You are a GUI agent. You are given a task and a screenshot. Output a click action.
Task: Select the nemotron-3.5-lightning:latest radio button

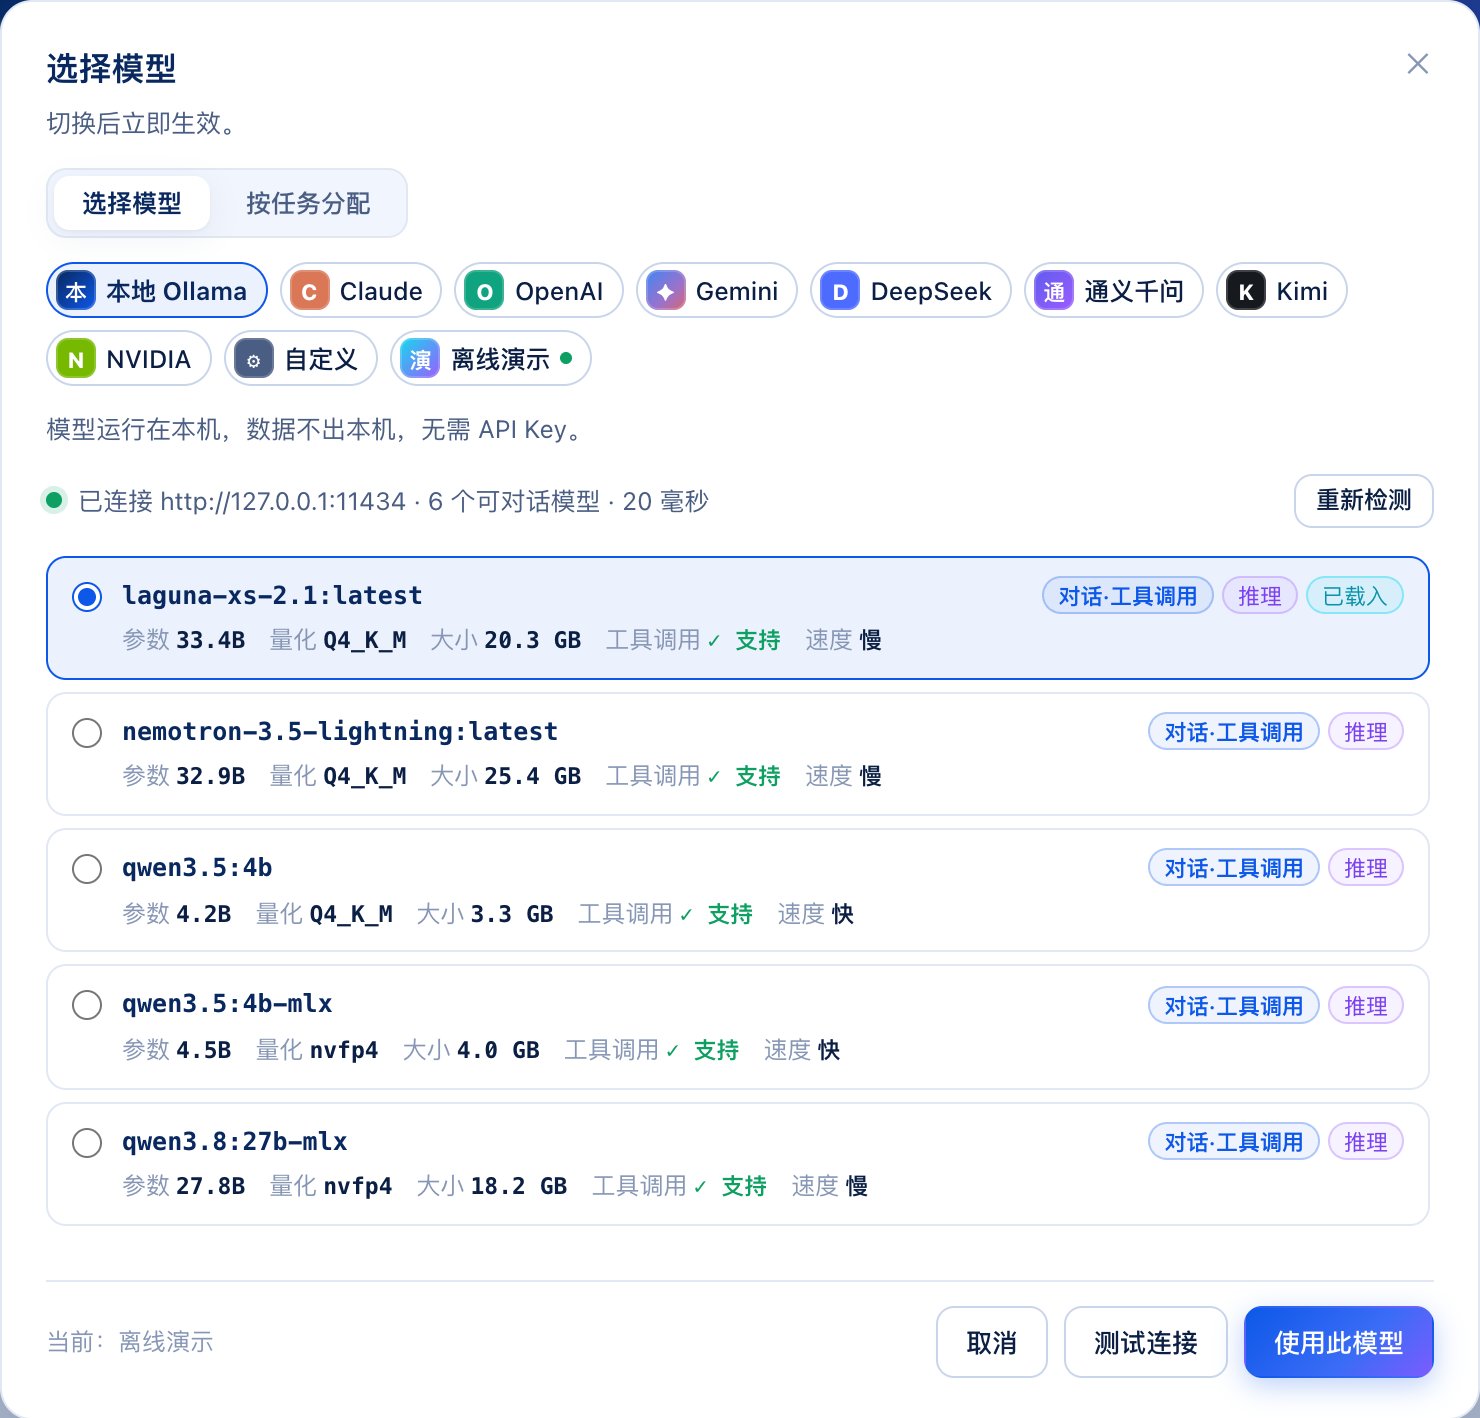[87, 733]
